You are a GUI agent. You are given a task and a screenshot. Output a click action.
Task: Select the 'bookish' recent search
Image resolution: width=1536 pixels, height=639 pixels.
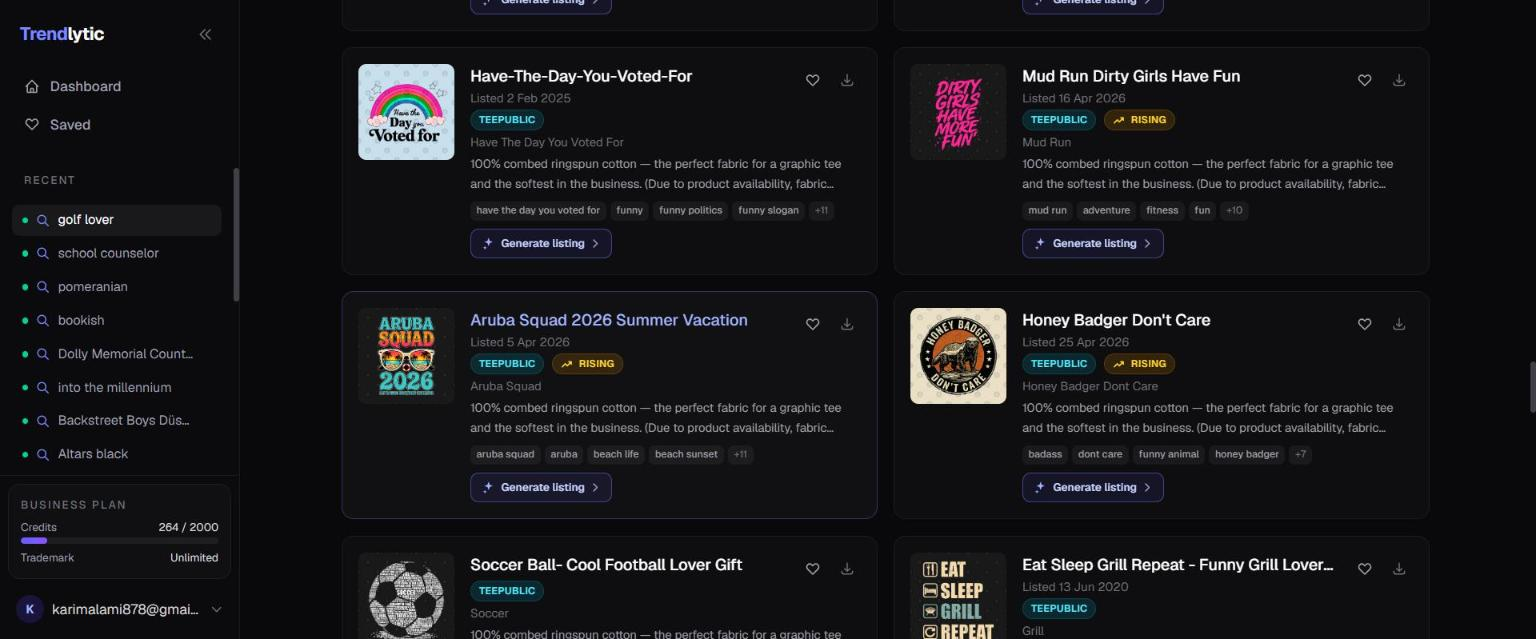(117, 320)
